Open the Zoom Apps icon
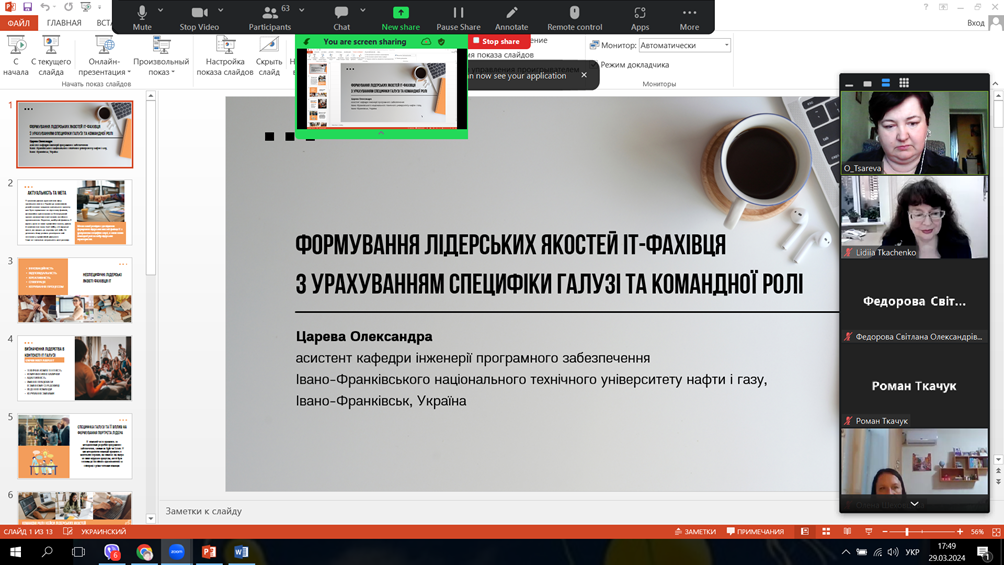 [x=639, y=16]
